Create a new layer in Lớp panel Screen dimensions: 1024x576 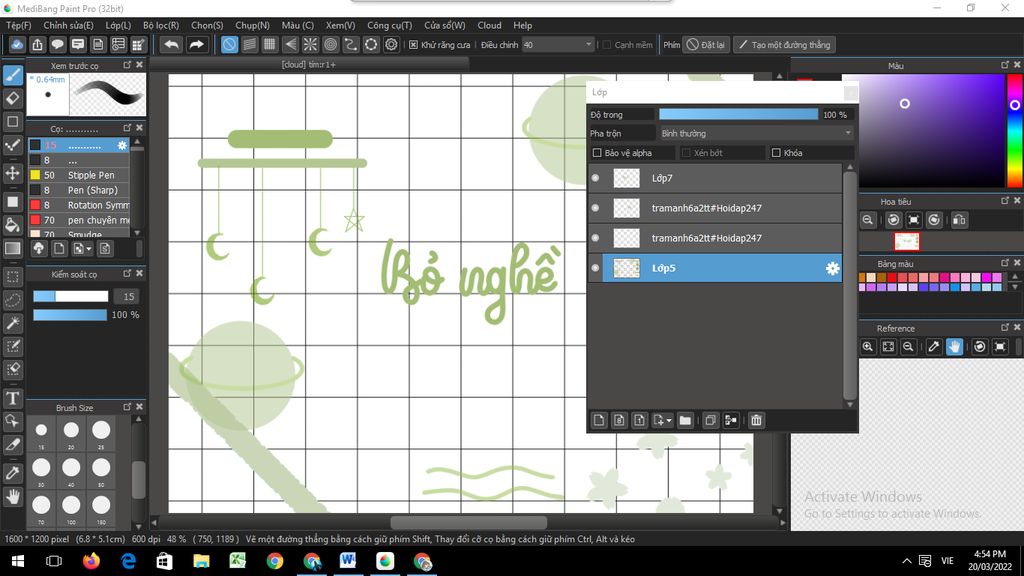[599, 420]
